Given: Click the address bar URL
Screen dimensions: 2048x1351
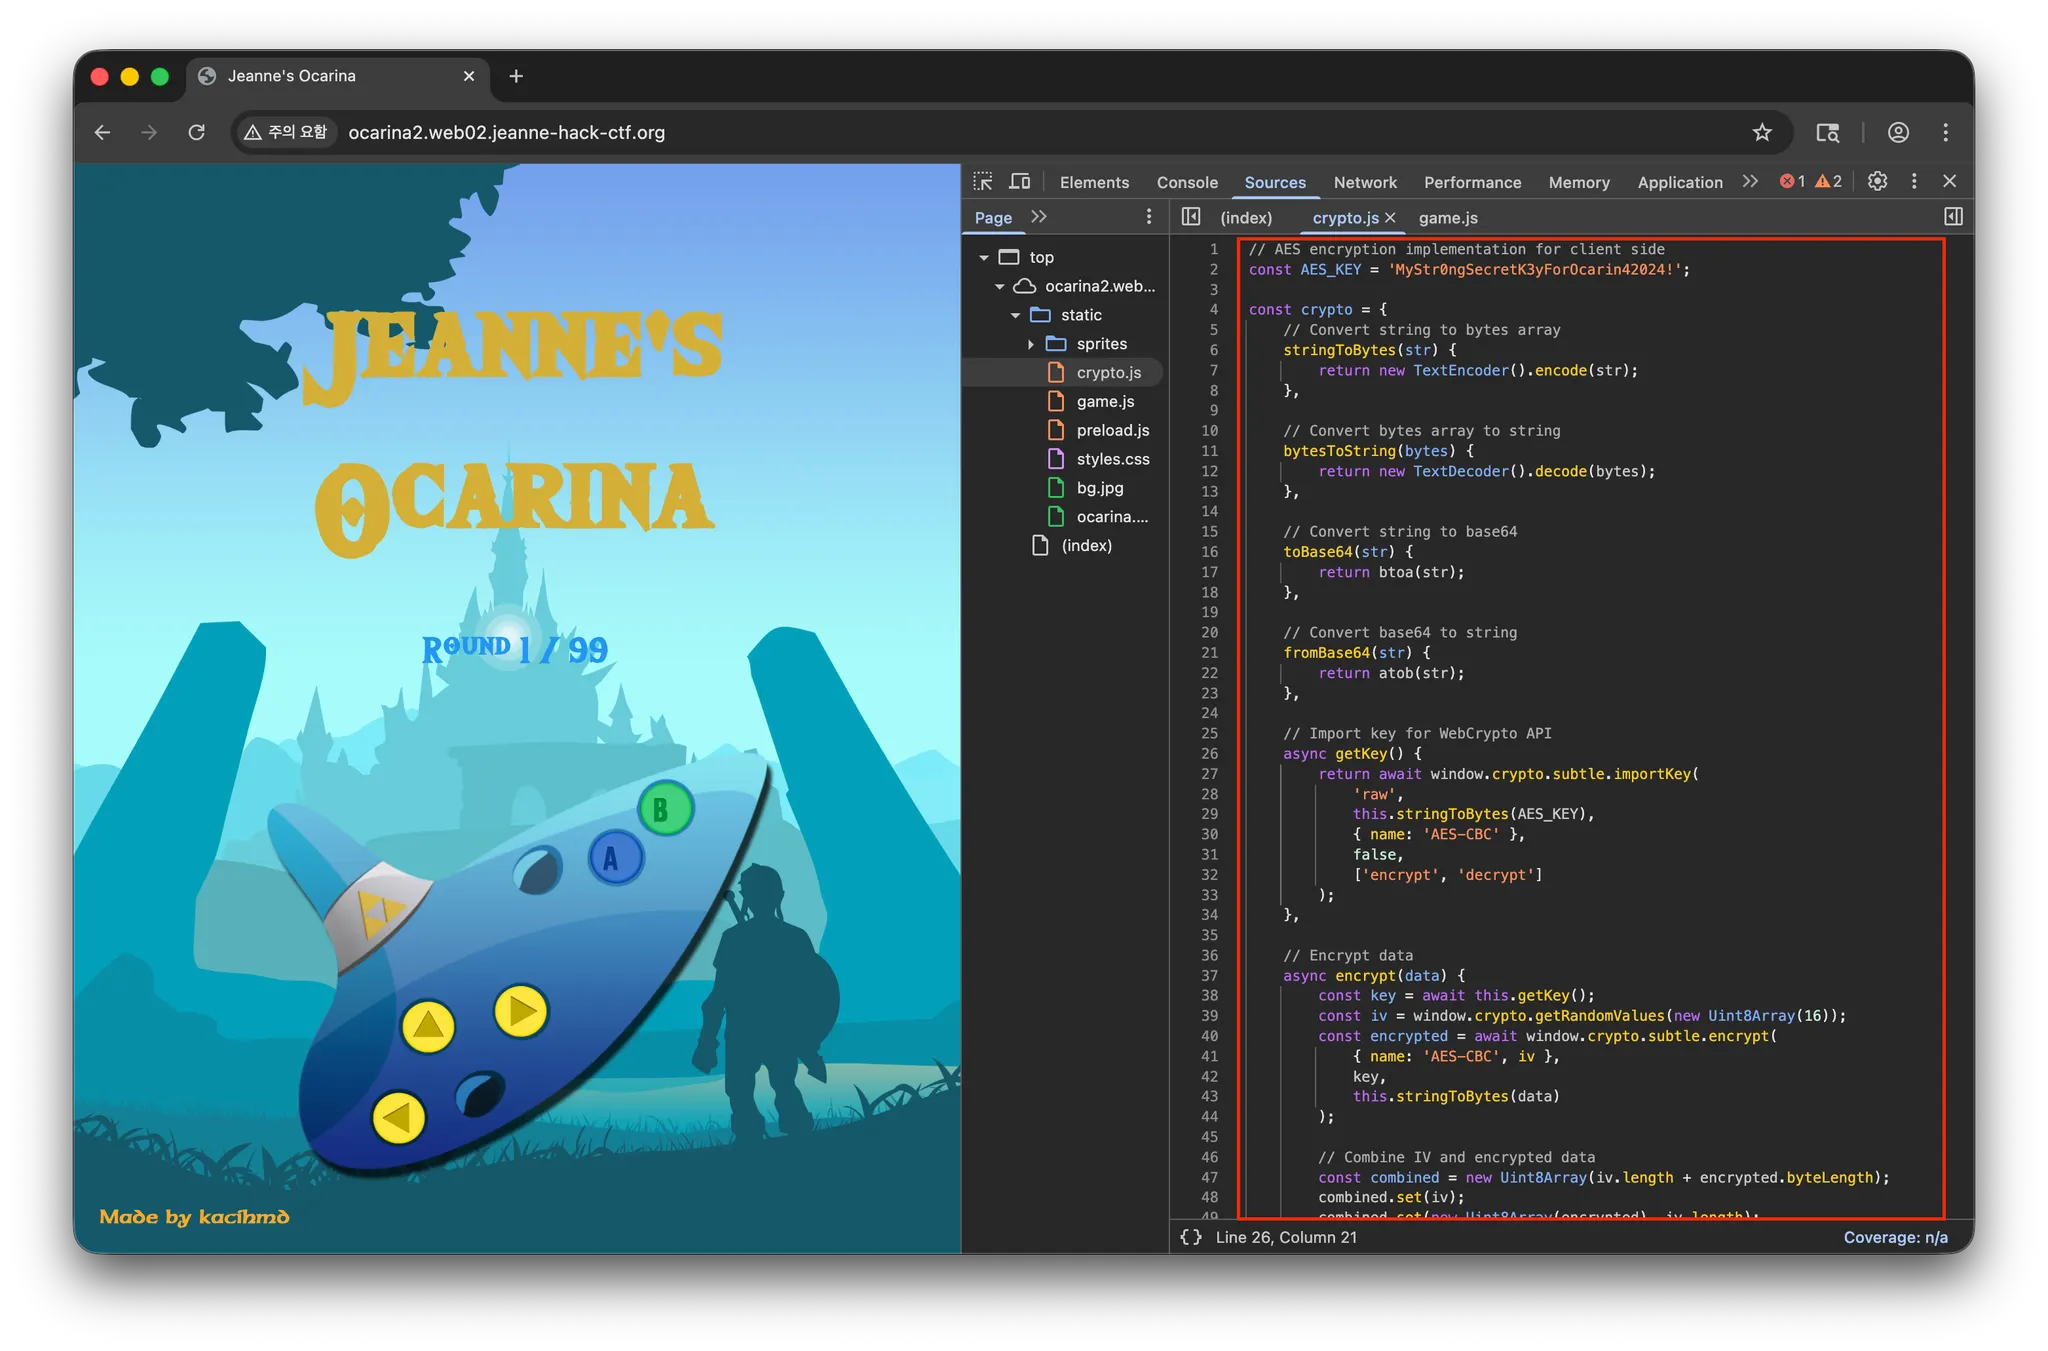Looking at the screenshot, I should click(506, 132).
